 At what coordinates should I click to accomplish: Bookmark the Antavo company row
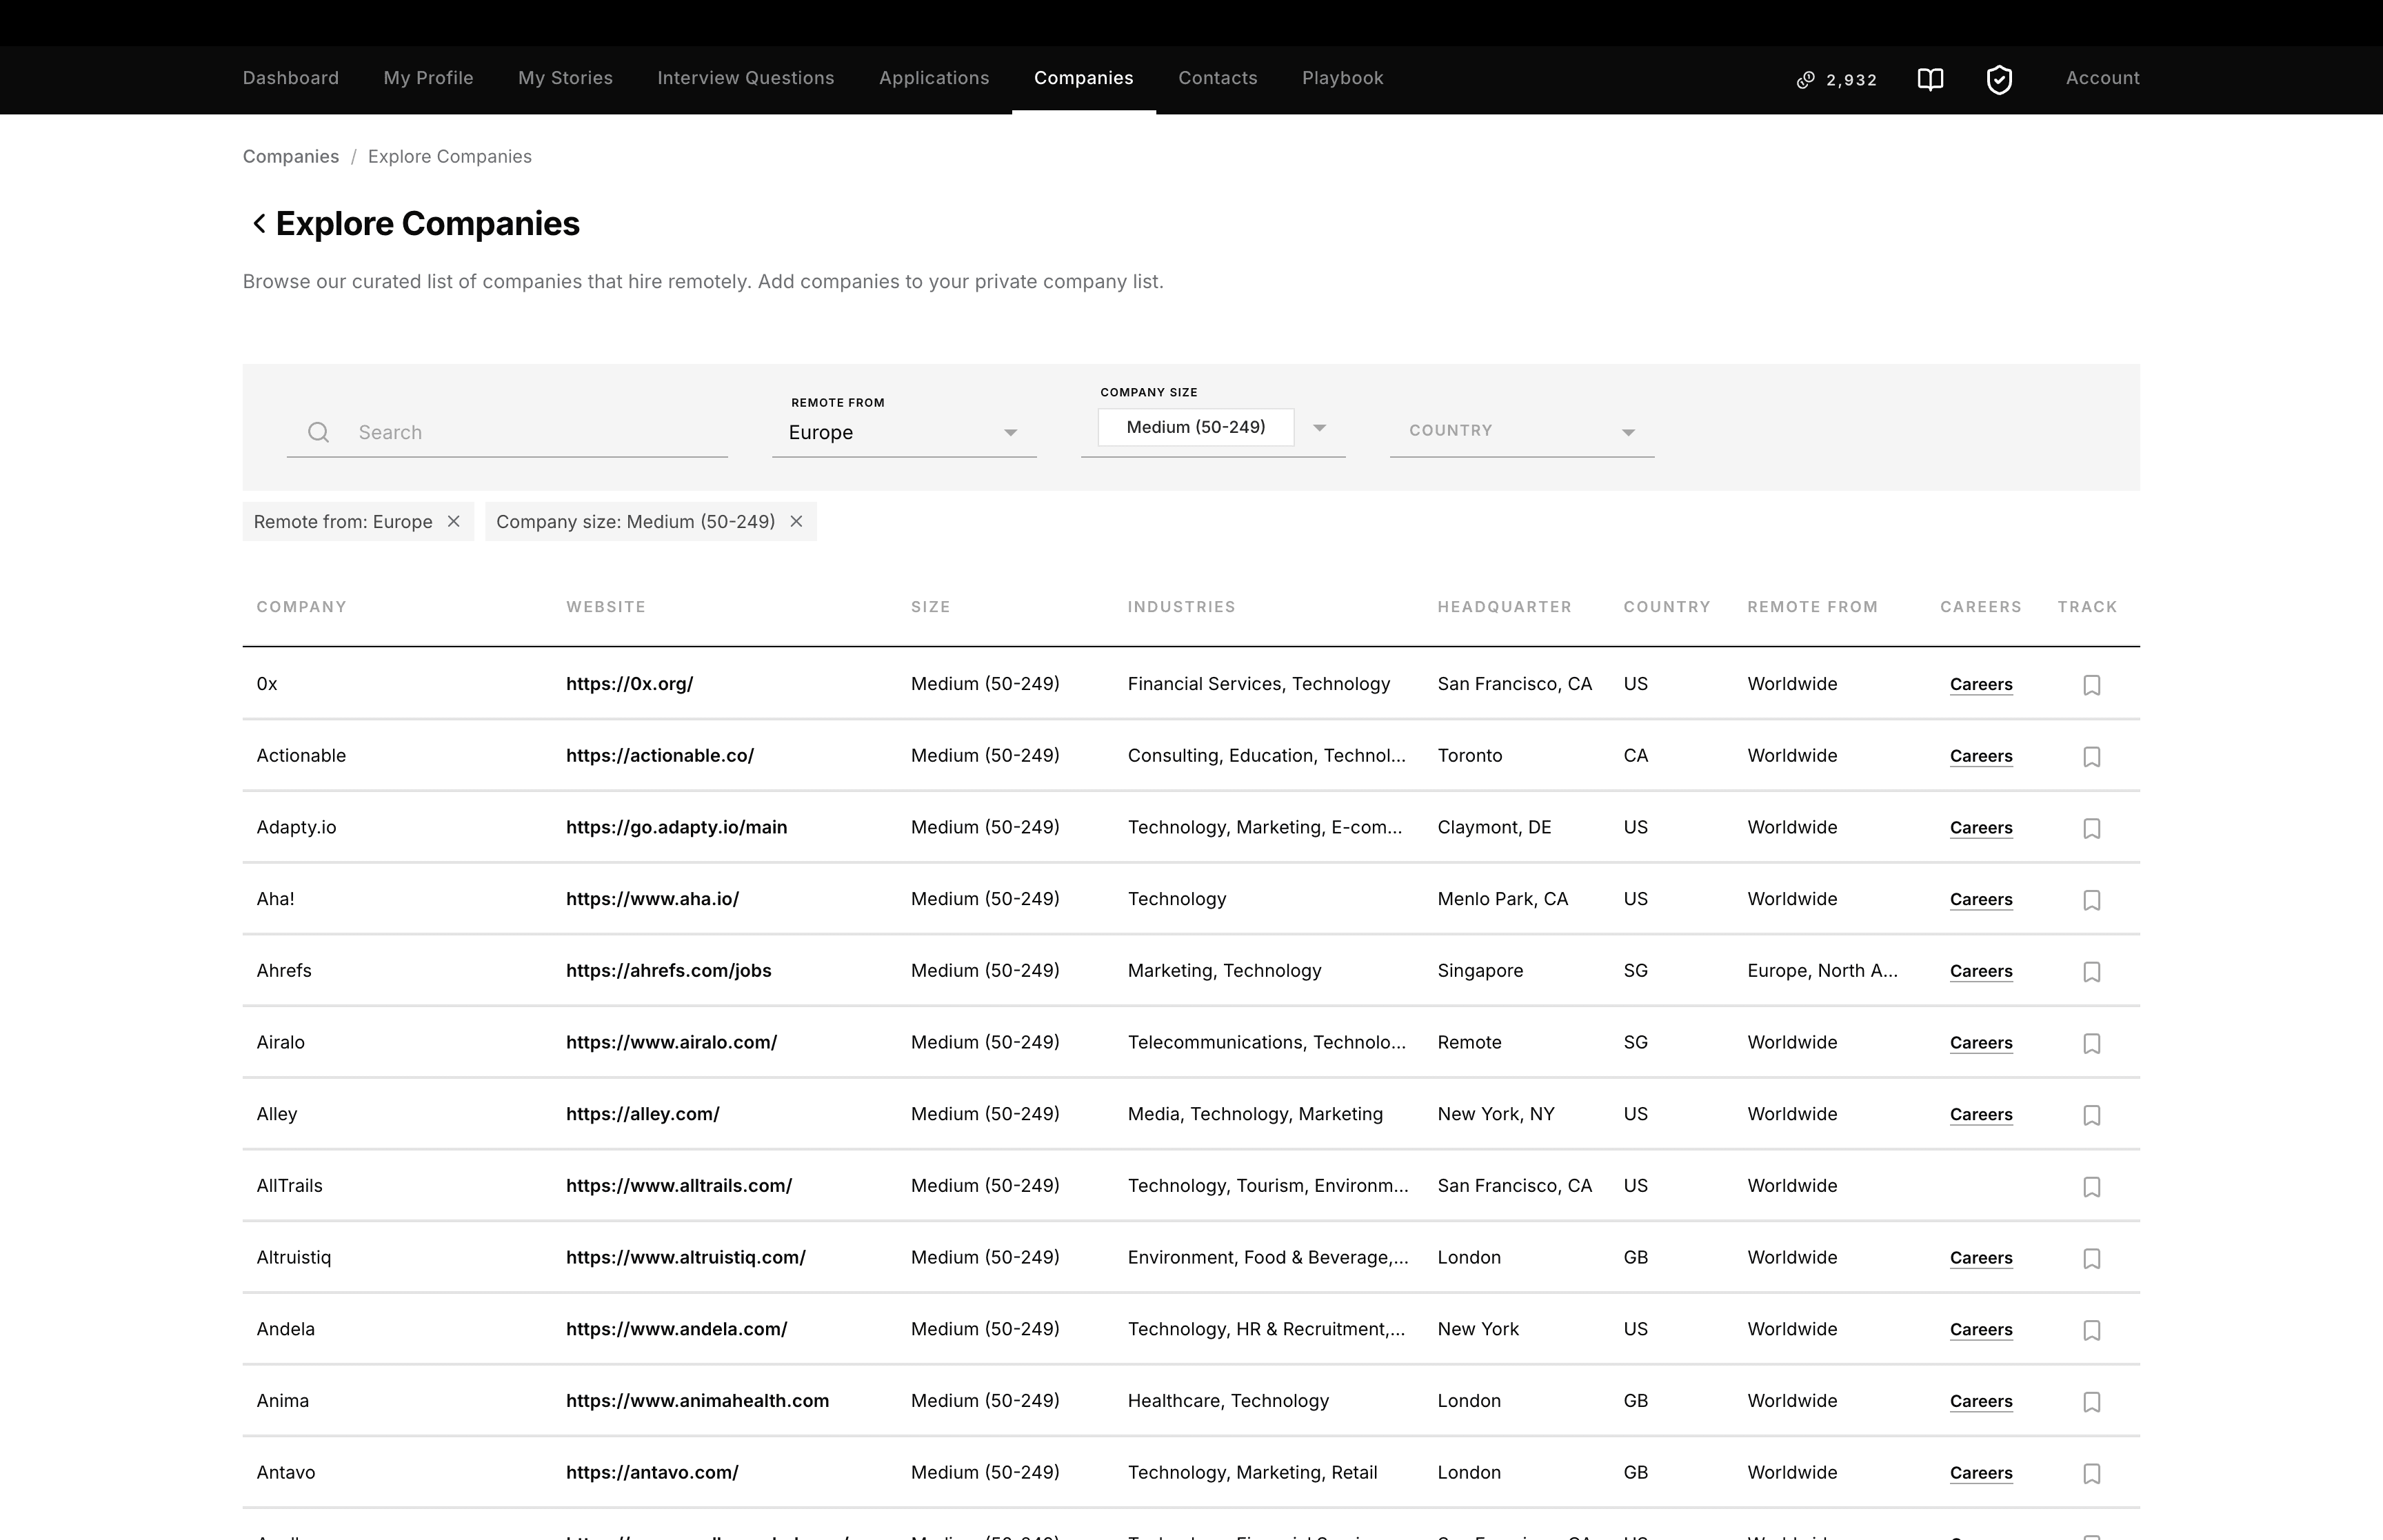[2091, 1473]
